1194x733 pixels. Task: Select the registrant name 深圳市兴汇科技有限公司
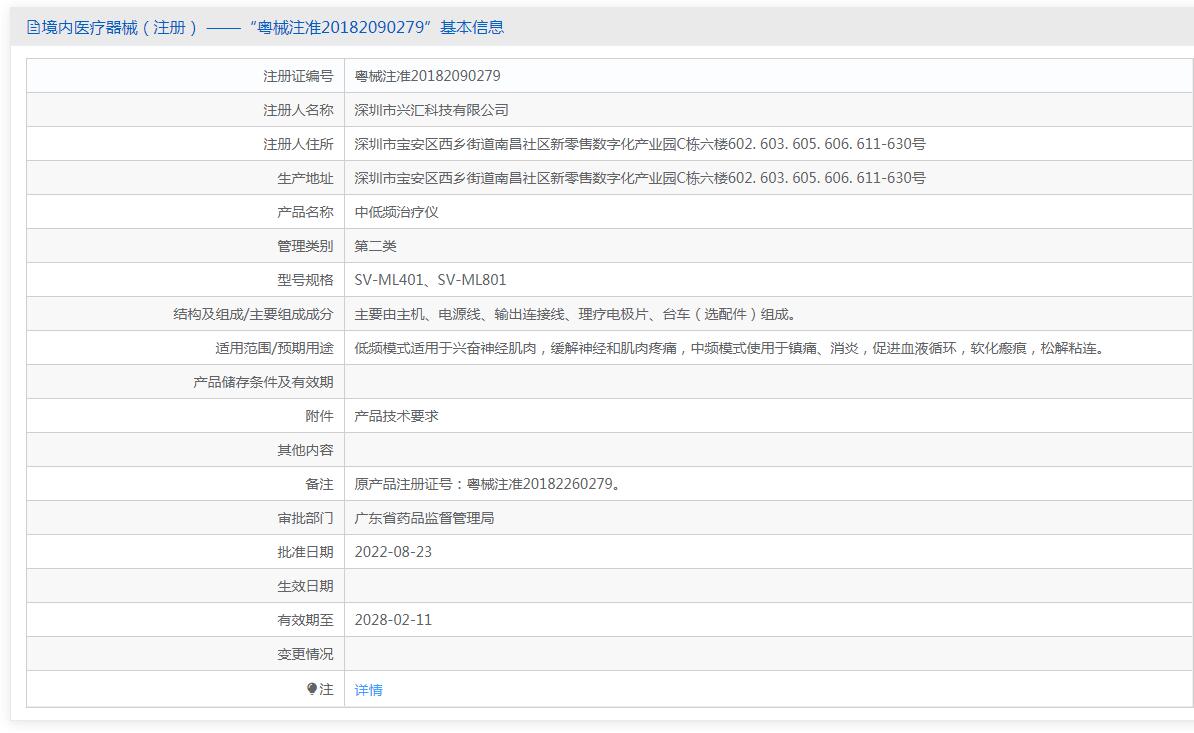(431, 110)
